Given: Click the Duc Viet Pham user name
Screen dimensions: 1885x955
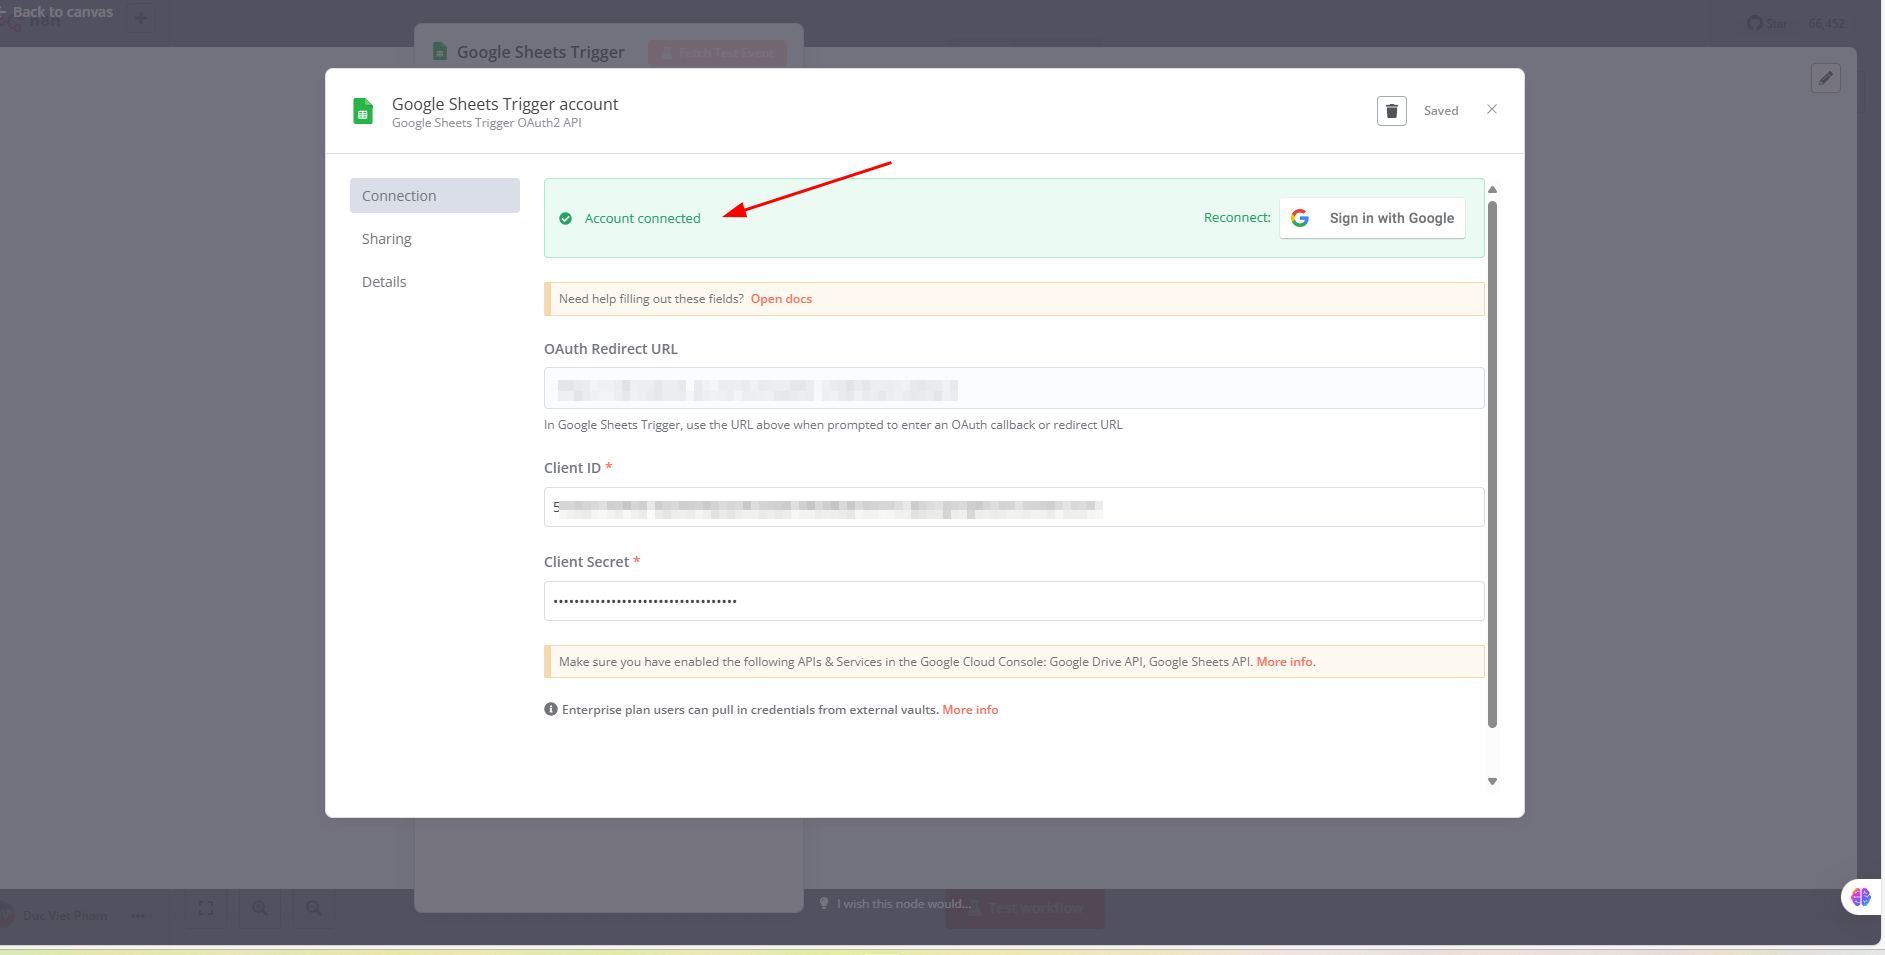Looking at the screenshot, I should point(65,915).
